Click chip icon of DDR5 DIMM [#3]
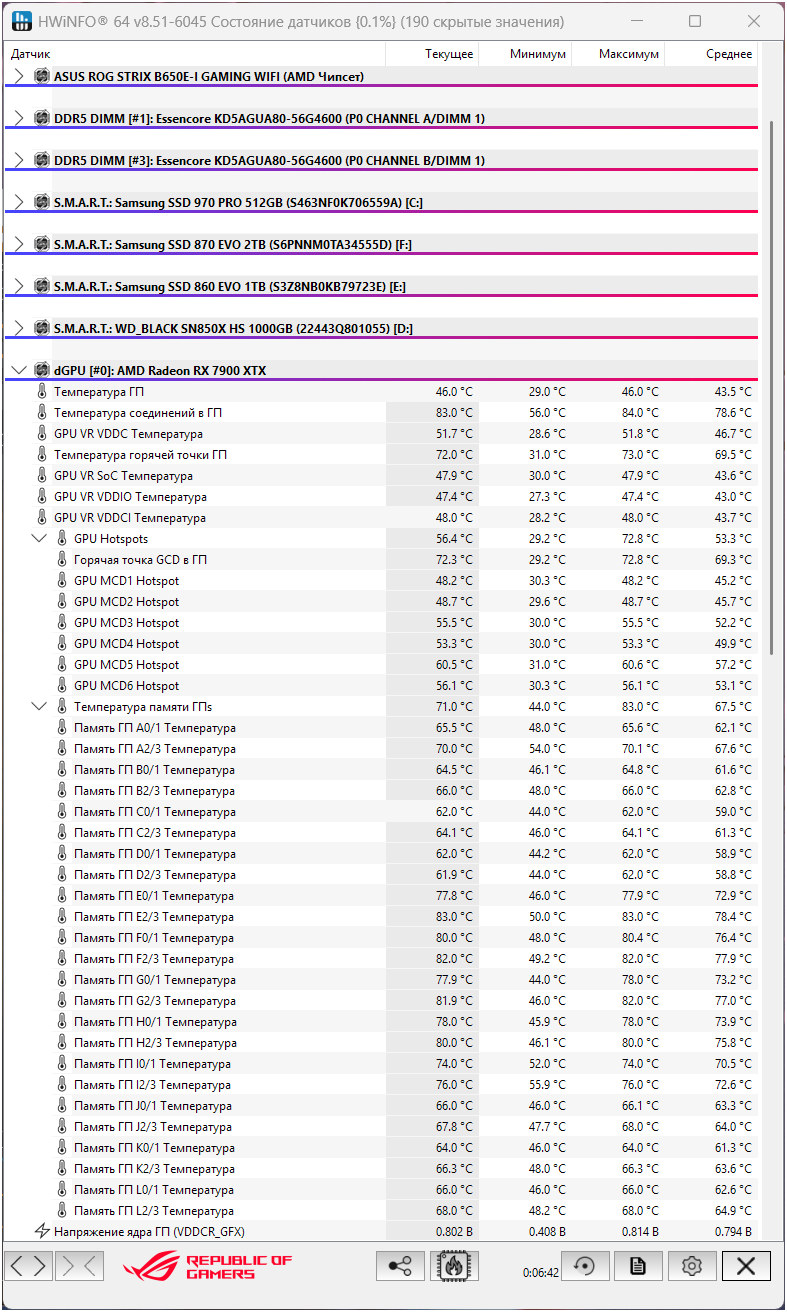The image size is (787, 1312). (42, 160)
